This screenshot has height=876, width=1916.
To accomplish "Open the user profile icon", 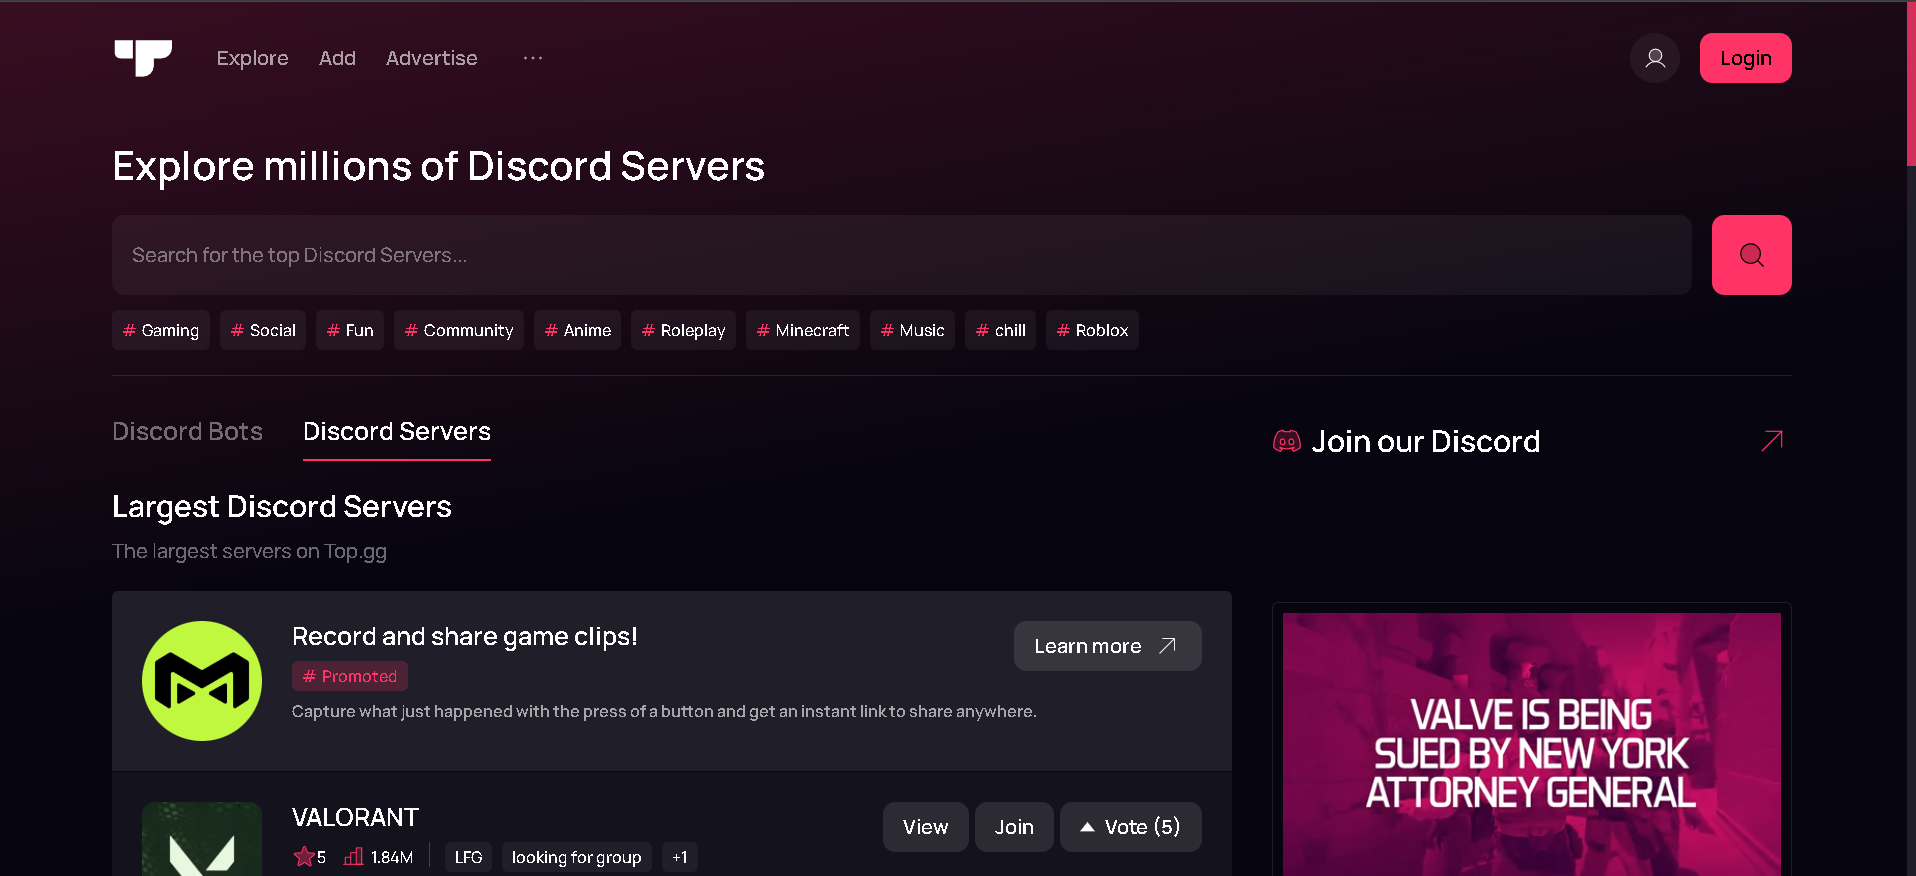I will pos(1655,58).
